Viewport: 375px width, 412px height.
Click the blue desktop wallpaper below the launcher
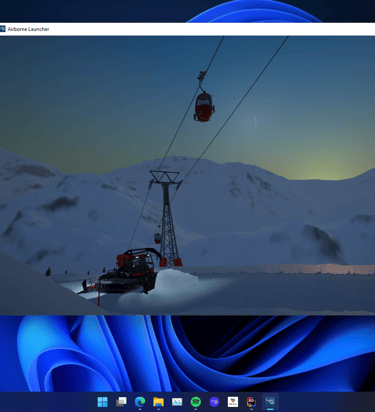pos(187,353)
